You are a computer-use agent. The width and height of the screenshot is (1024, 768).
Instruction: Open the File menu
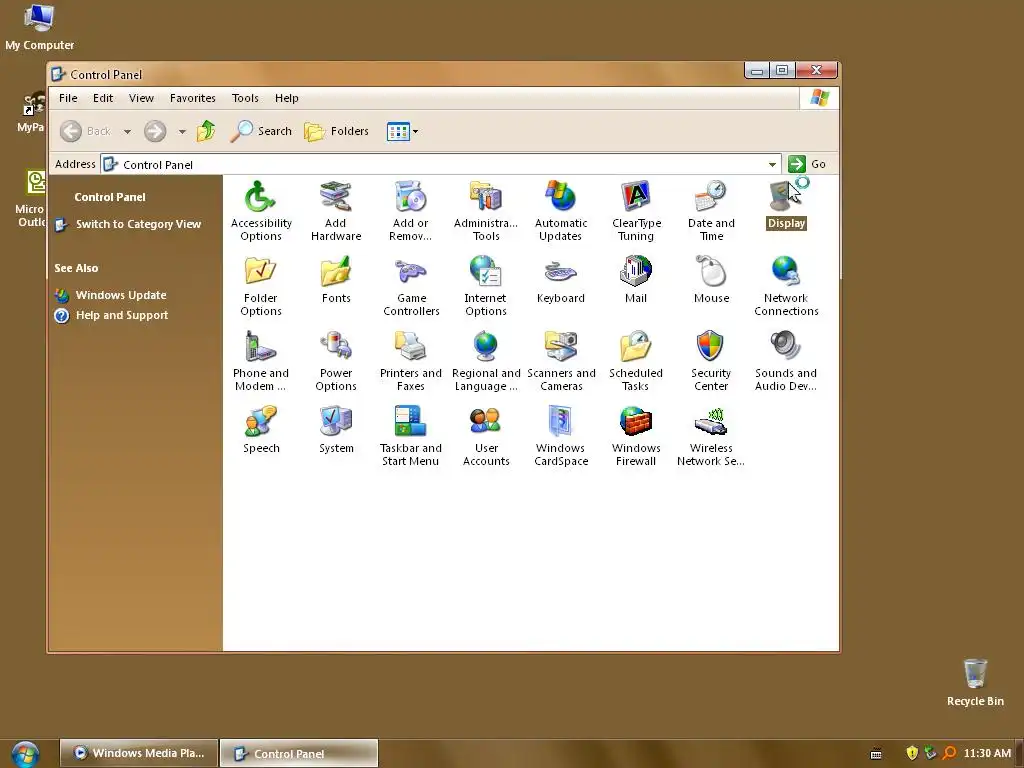[68, 98]
